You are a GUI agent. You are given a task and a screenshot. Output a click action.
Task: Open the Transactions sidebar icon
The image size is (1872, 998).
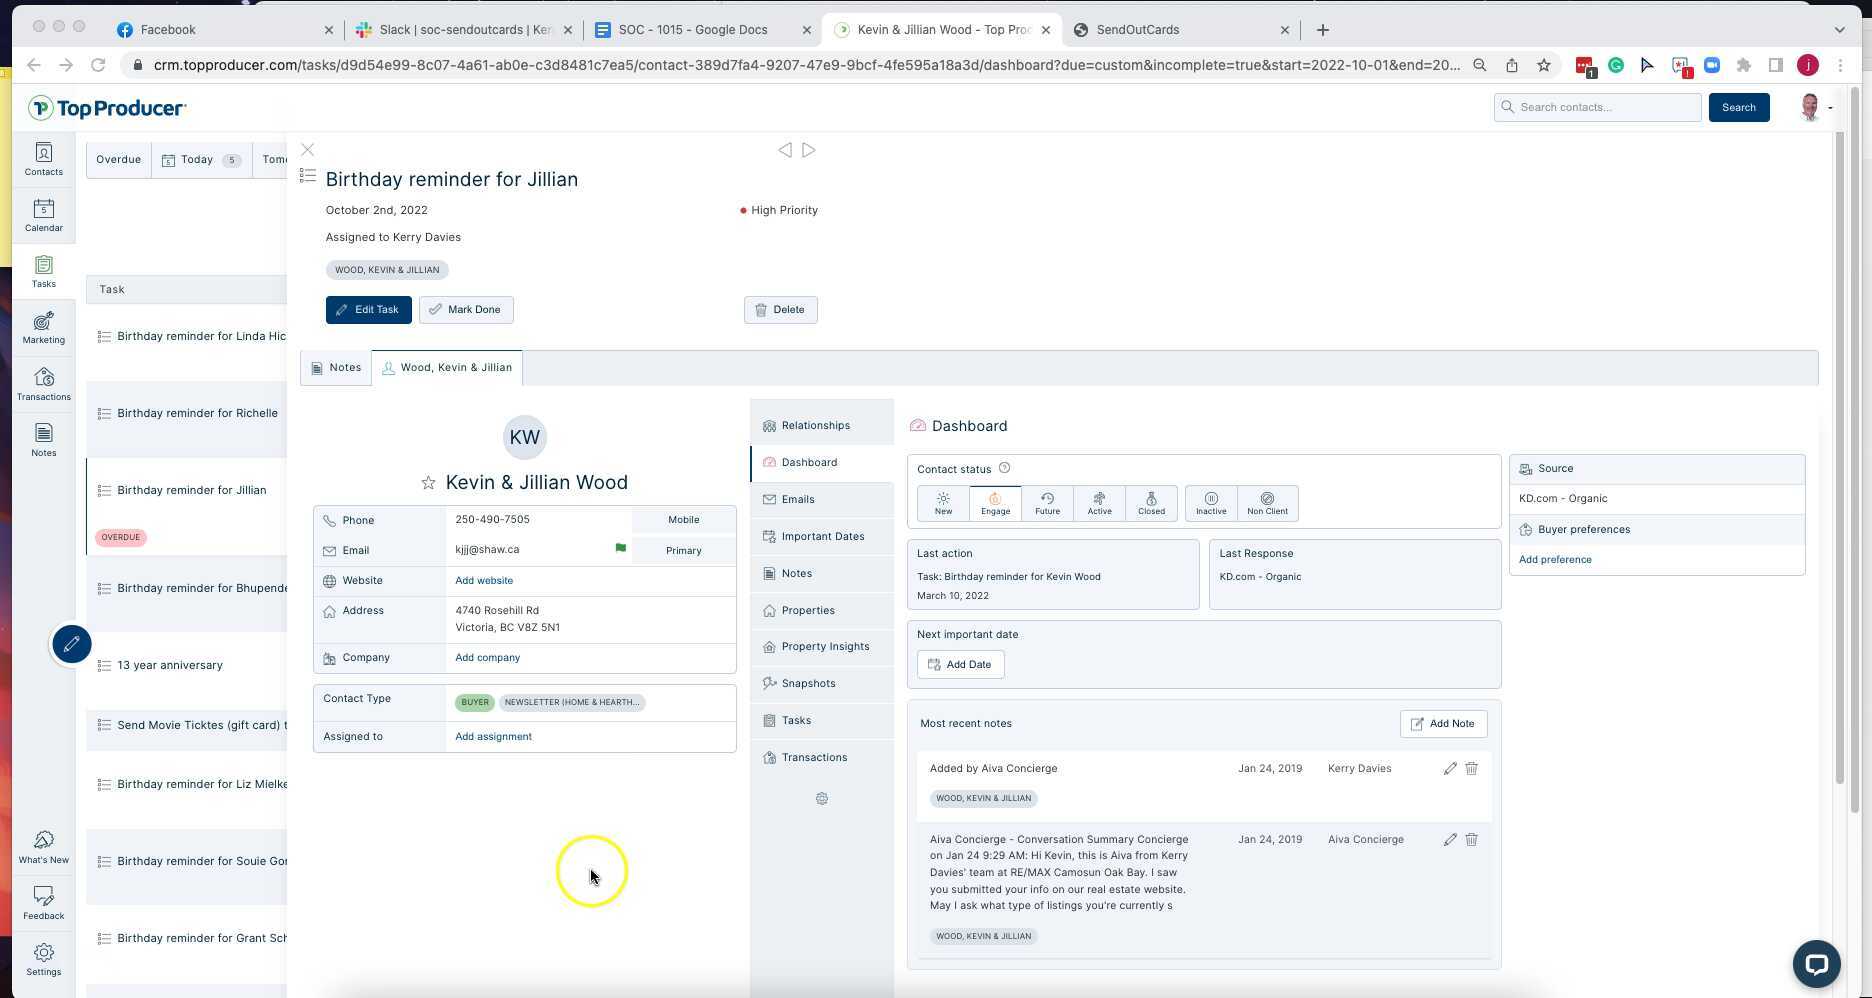[x=43, y=384]
